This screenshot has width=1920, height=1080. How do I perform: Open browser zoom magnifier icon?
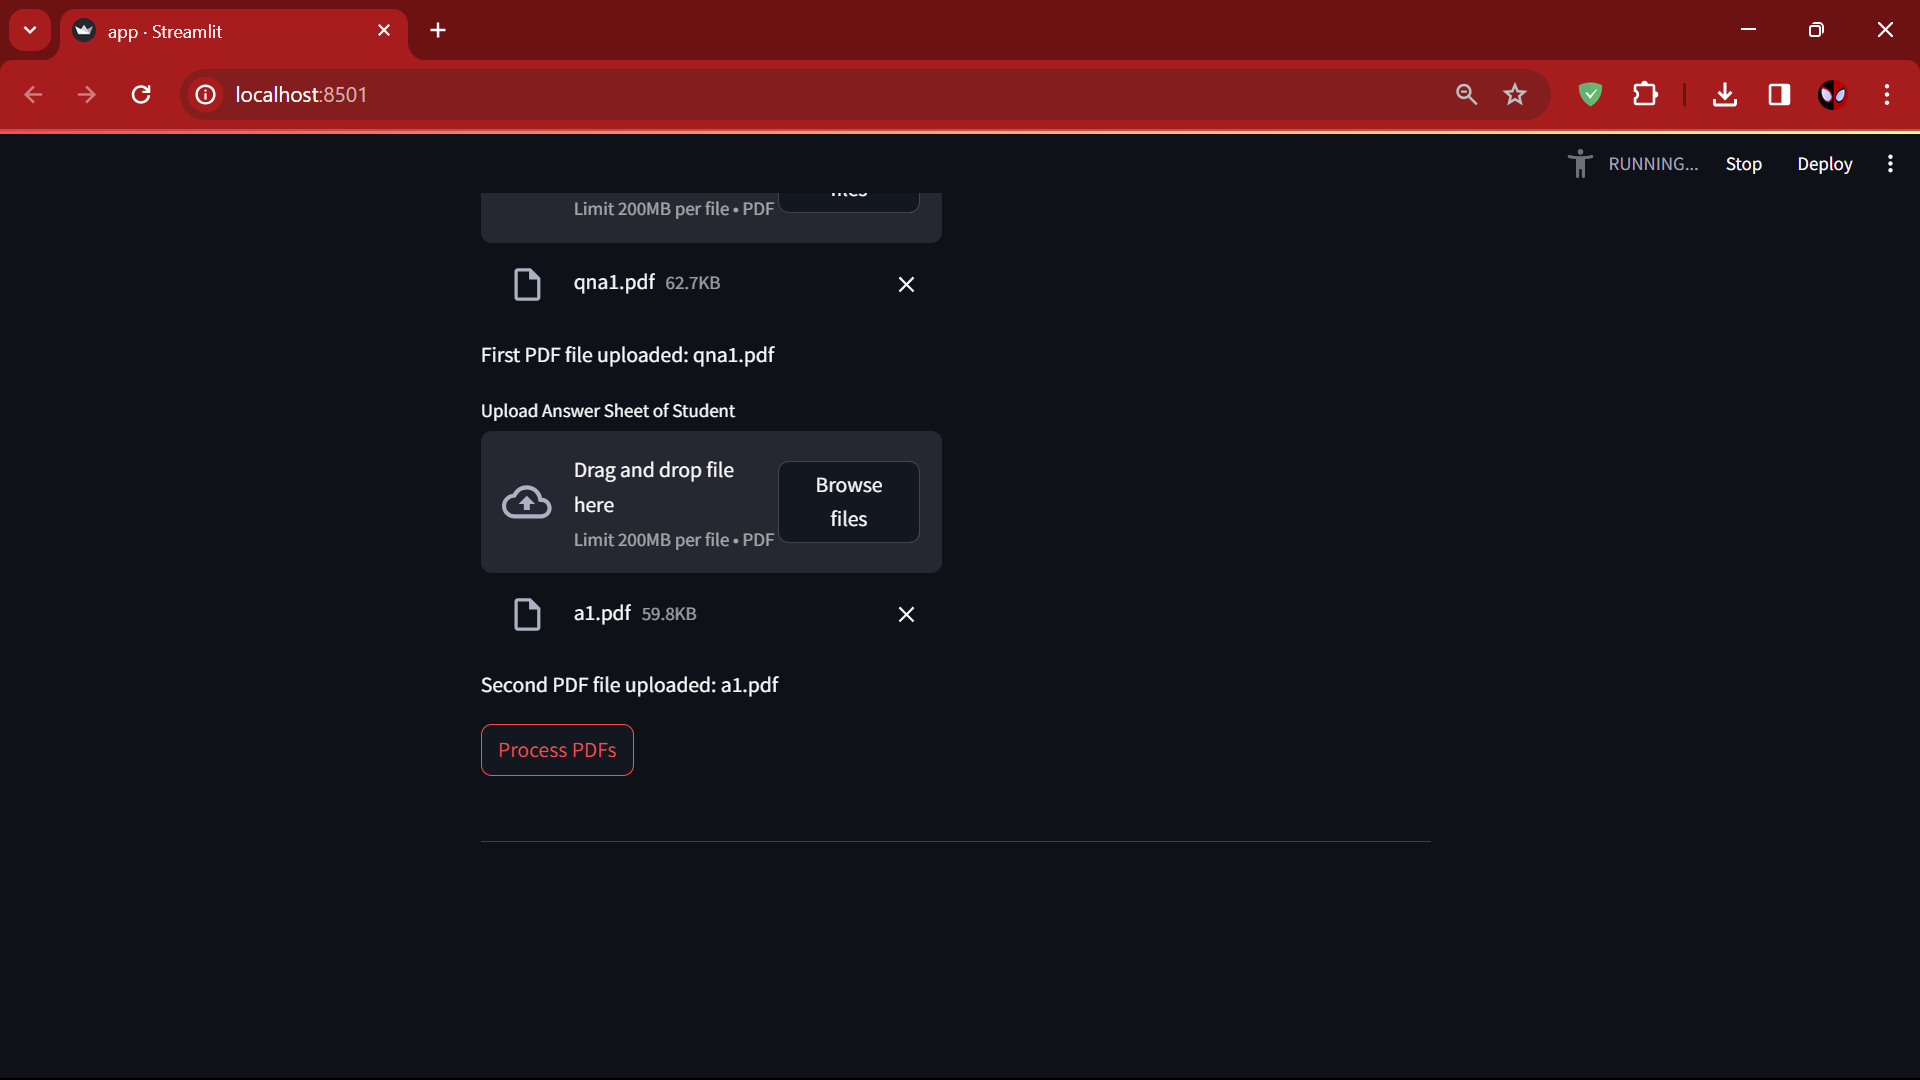pyautogui.click(x=1466, y=95)
